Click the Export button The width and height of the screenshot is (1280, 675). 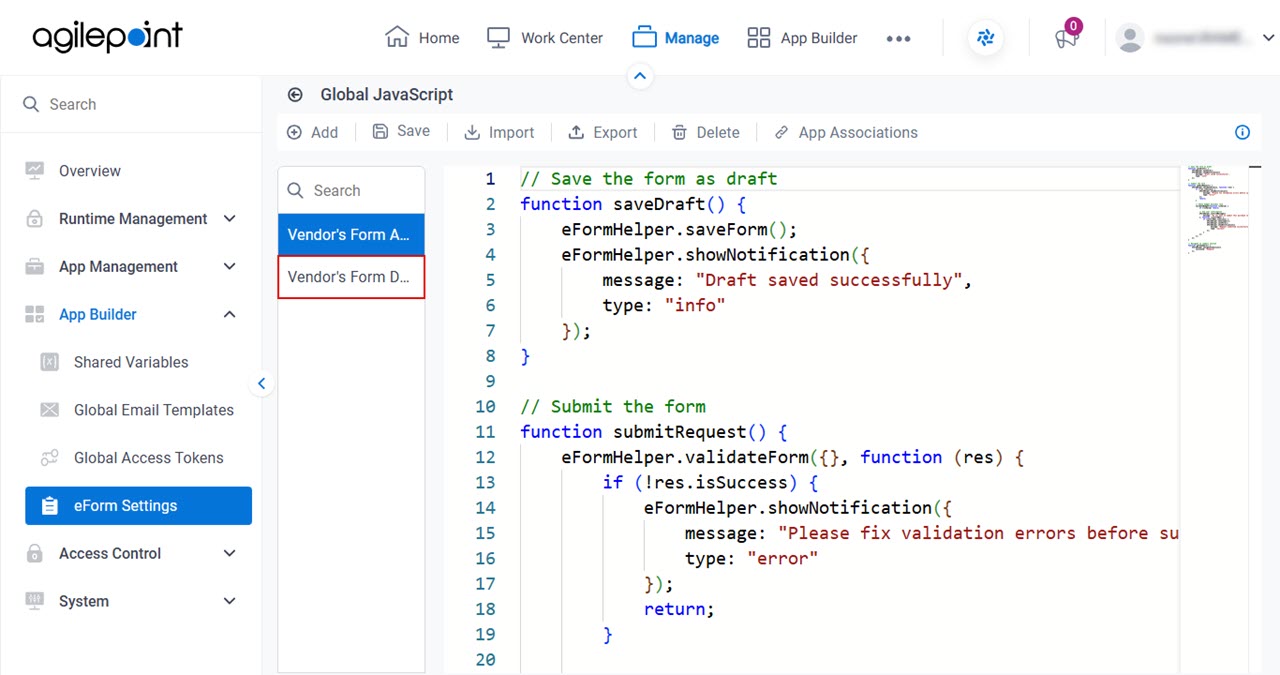click(x=602, y=132)
